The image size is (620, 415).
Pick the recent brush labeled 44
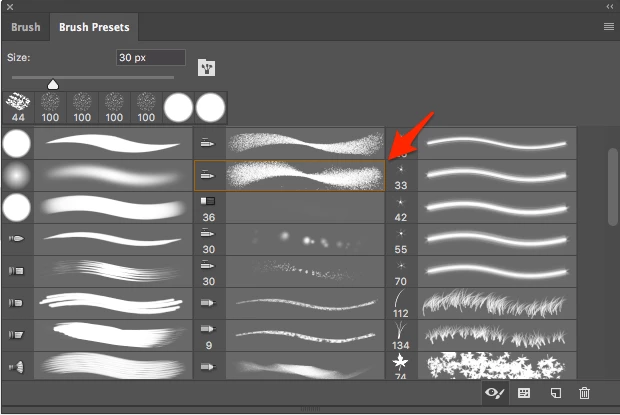[x=18, y=108]
